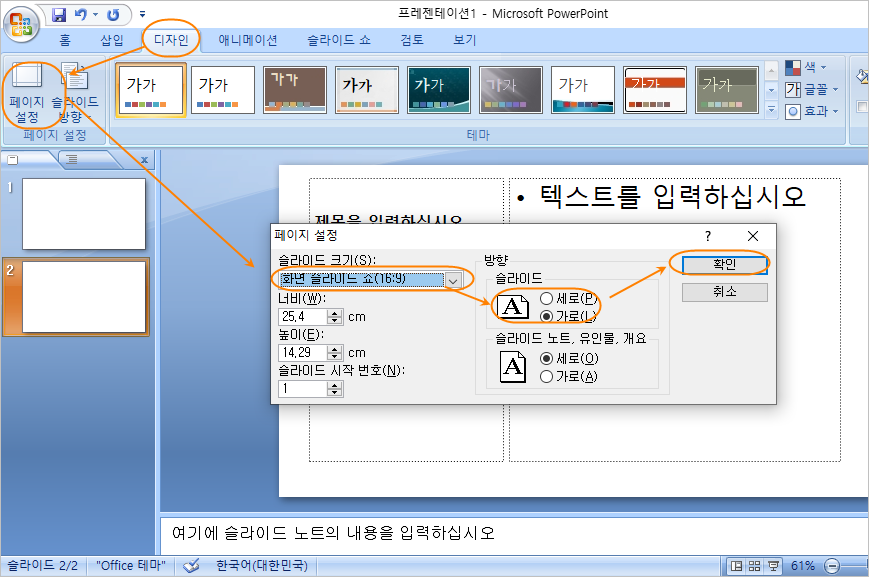Click the 61% zoom level
869x577 pixels.
(802, 566)
